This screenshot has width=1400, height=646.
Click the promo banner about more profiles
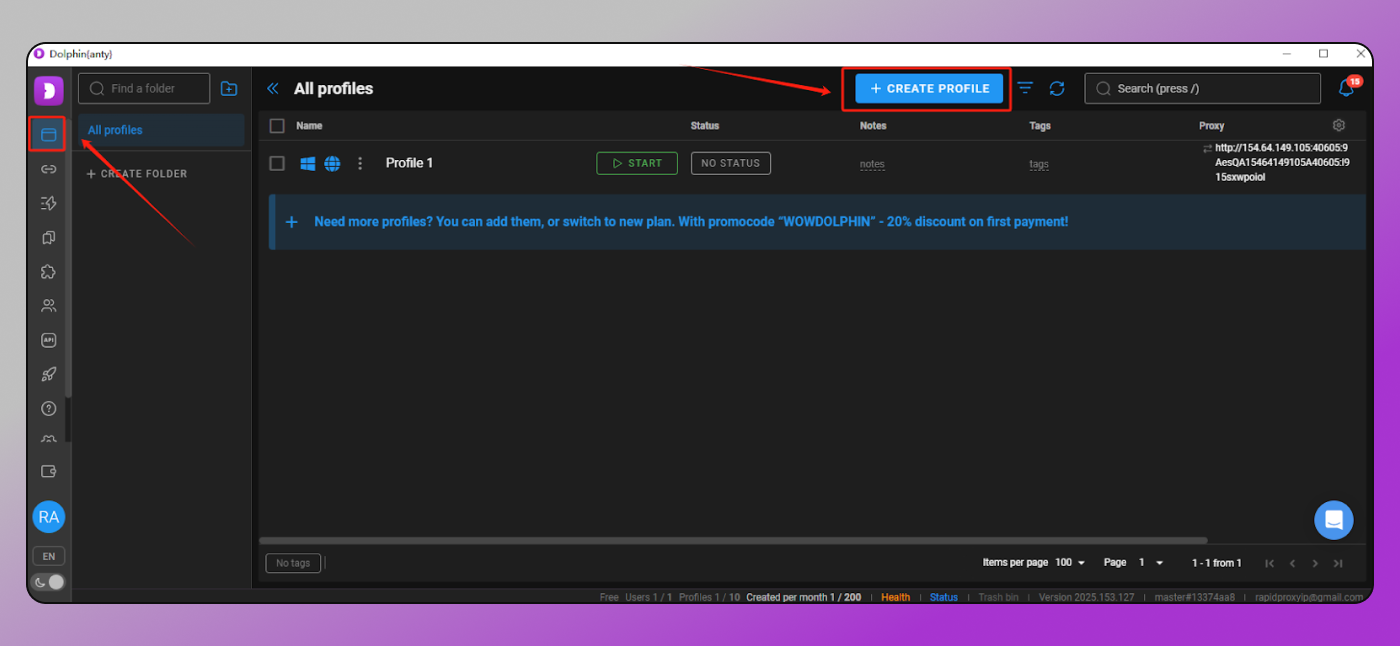[817, 222]
